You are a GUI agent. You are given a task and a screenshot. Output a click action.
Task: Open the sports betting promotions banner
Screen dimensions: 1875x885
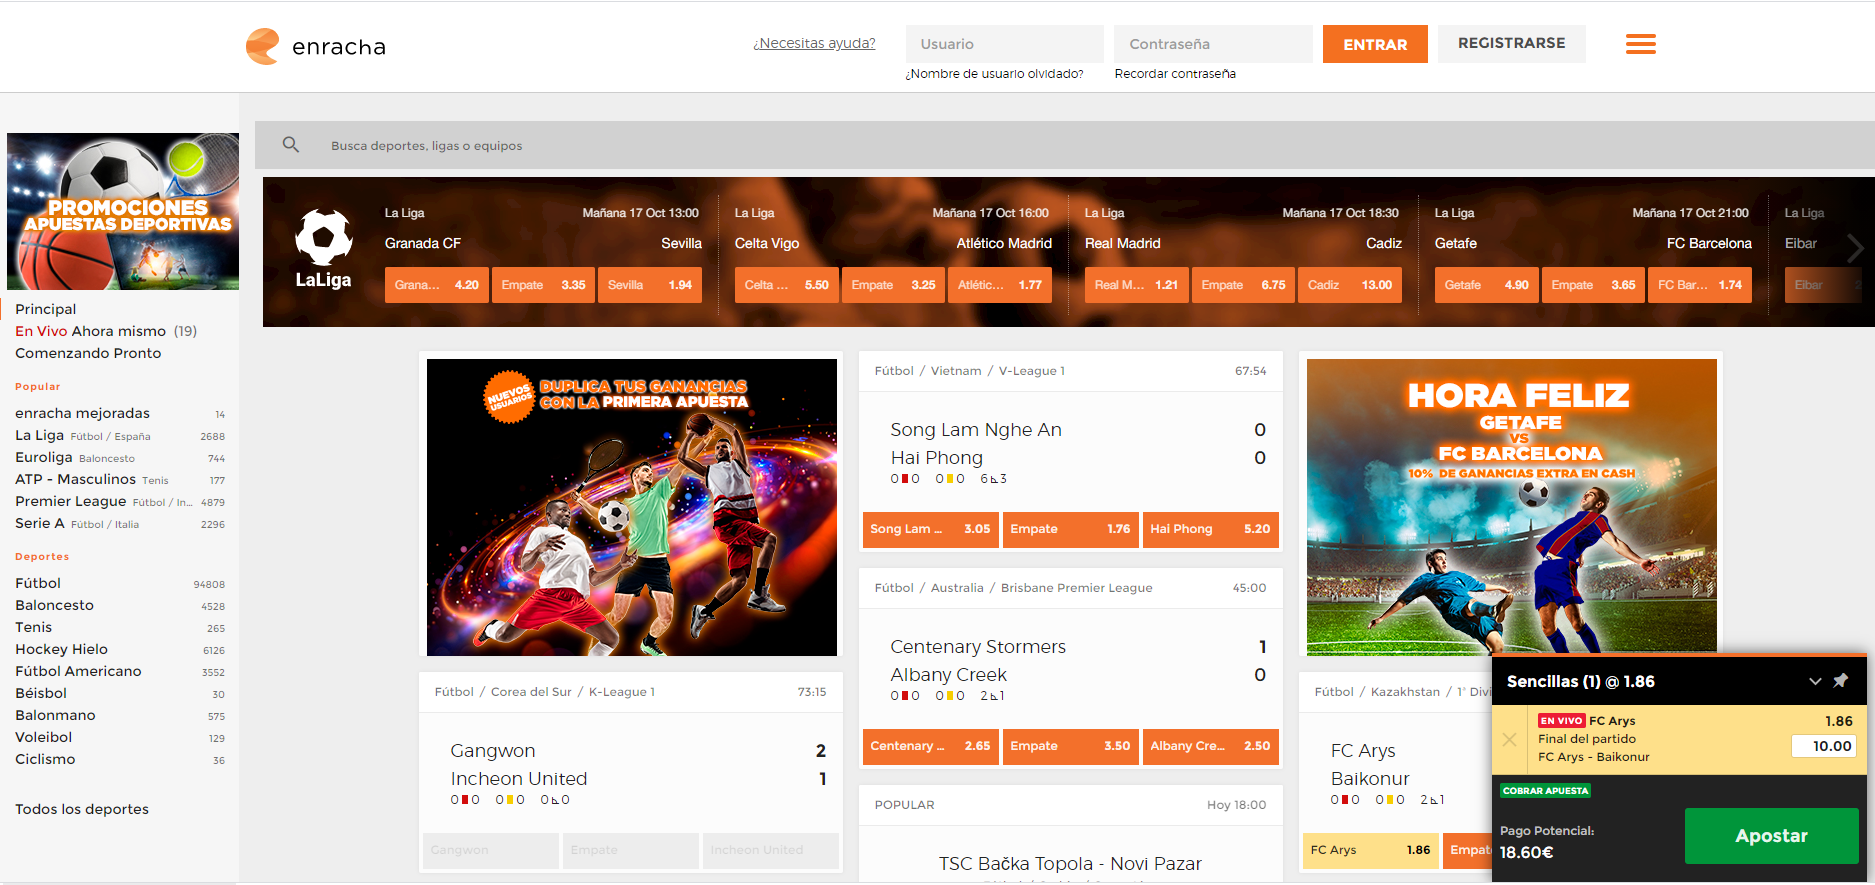(x=123, y=211)
